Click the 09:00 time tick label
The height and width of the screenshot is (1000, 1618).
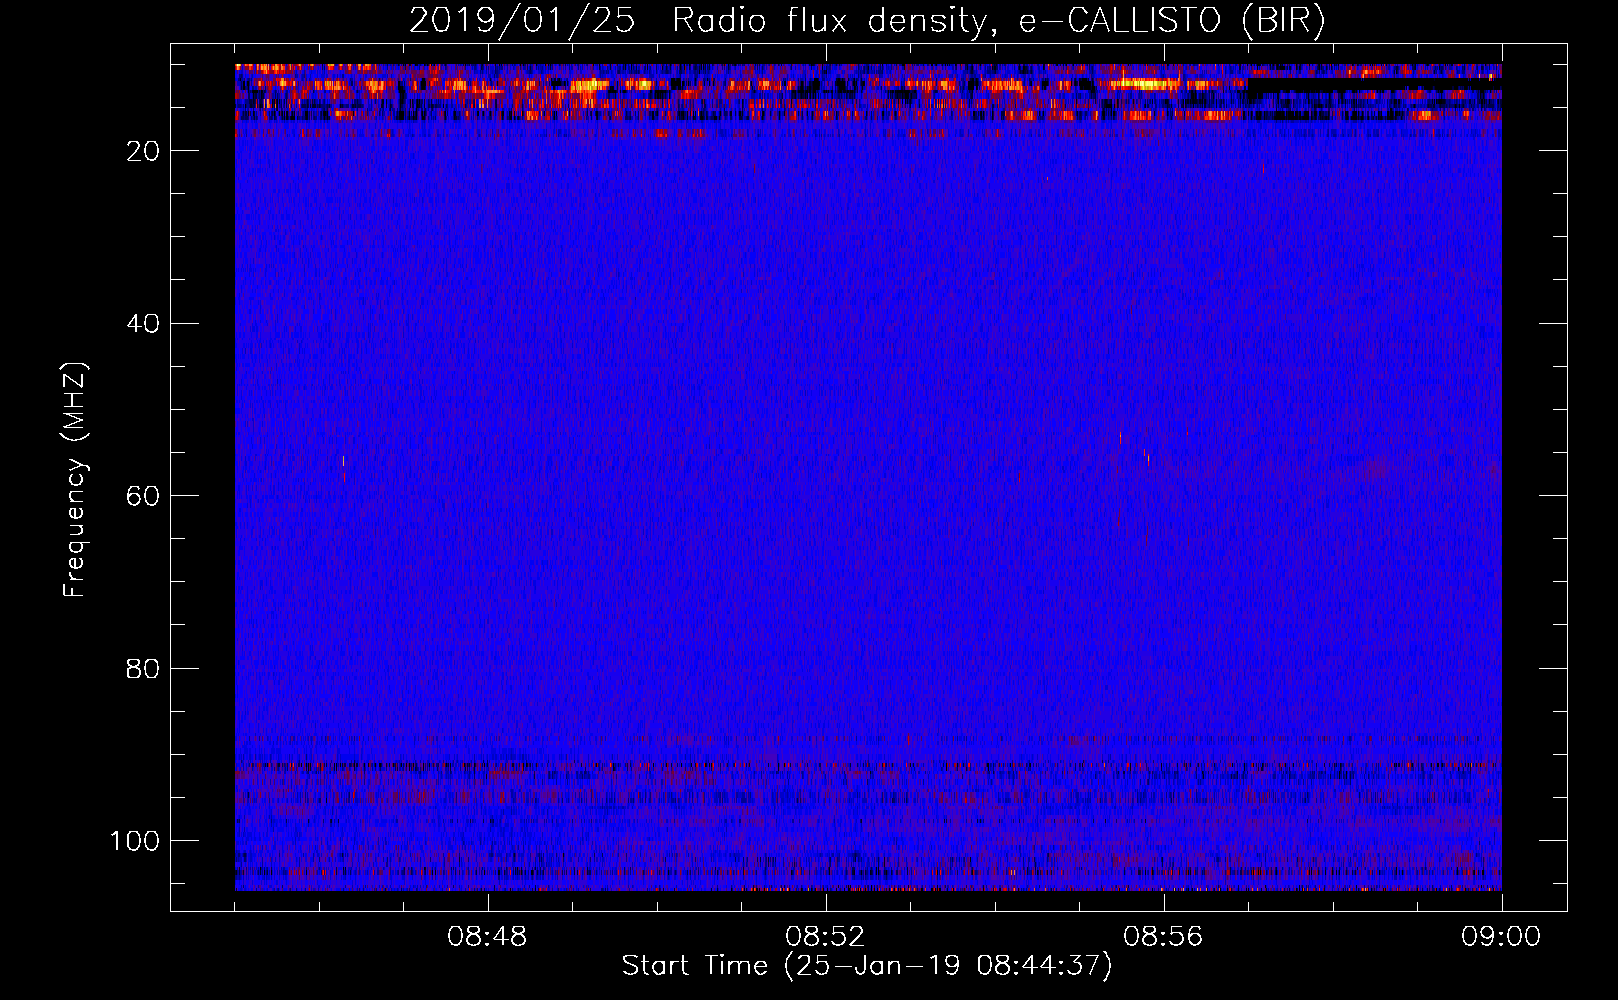pyautogui.click(x=1501, y=937)
